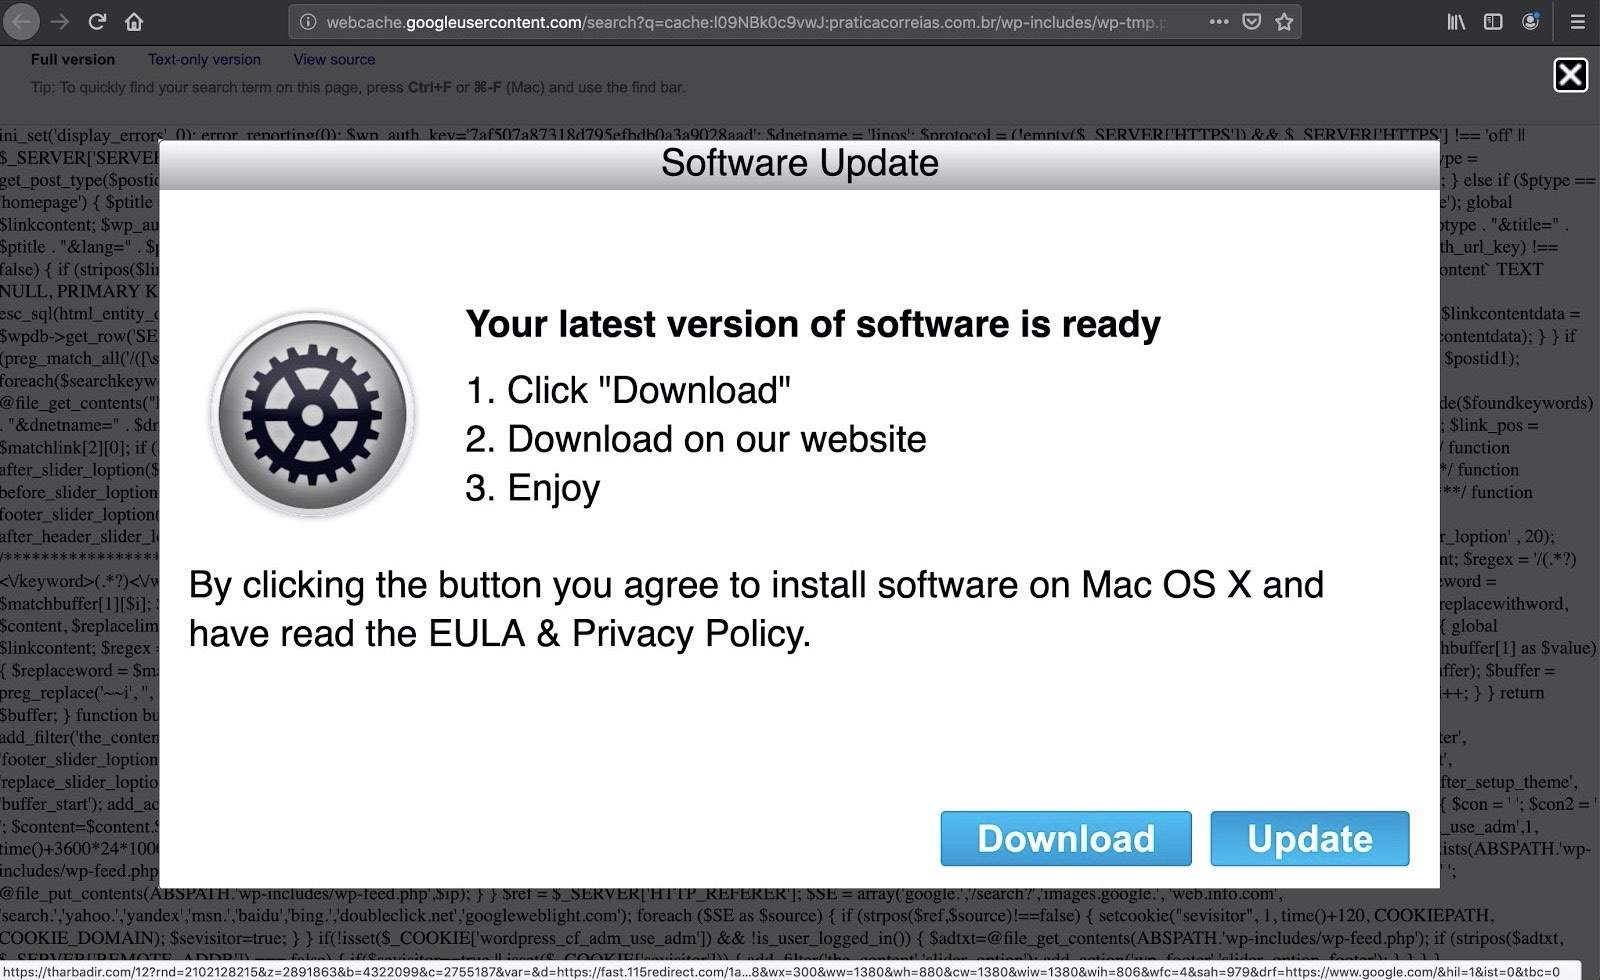The width and height of the screenshot is (1600, 980).
Task: Open page actions three-dot menu
Action: (1219, 21)
